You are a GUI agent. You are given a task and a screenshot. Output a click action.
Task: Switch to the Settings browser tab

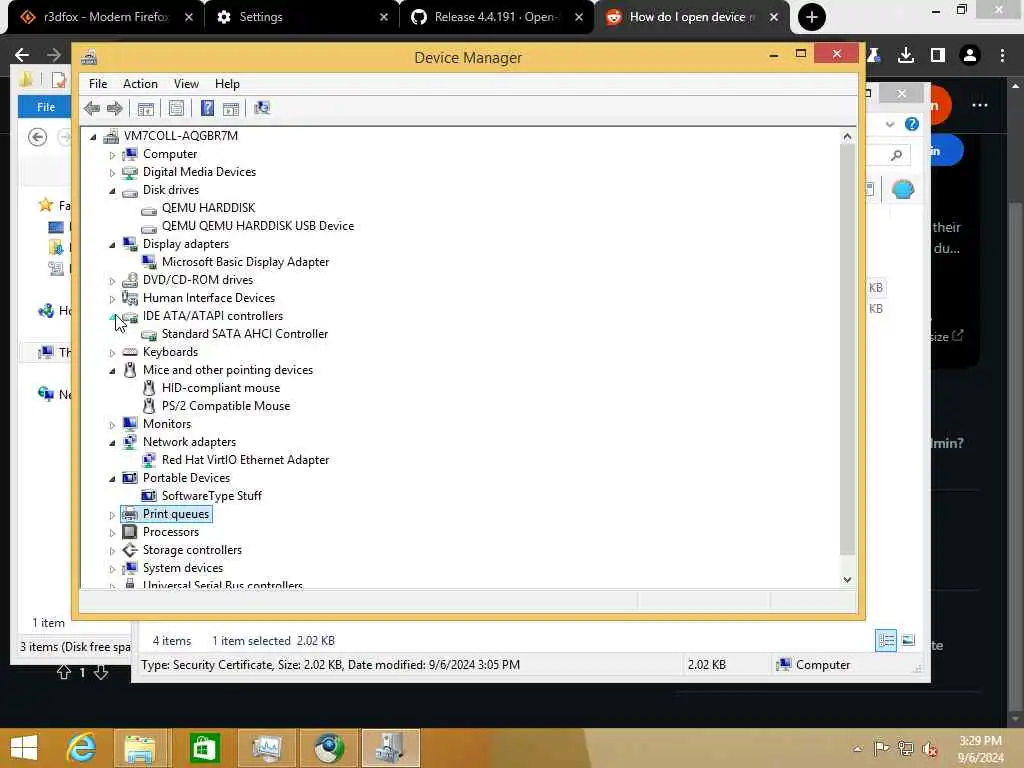pyautogui.click(x=301, y=17)
